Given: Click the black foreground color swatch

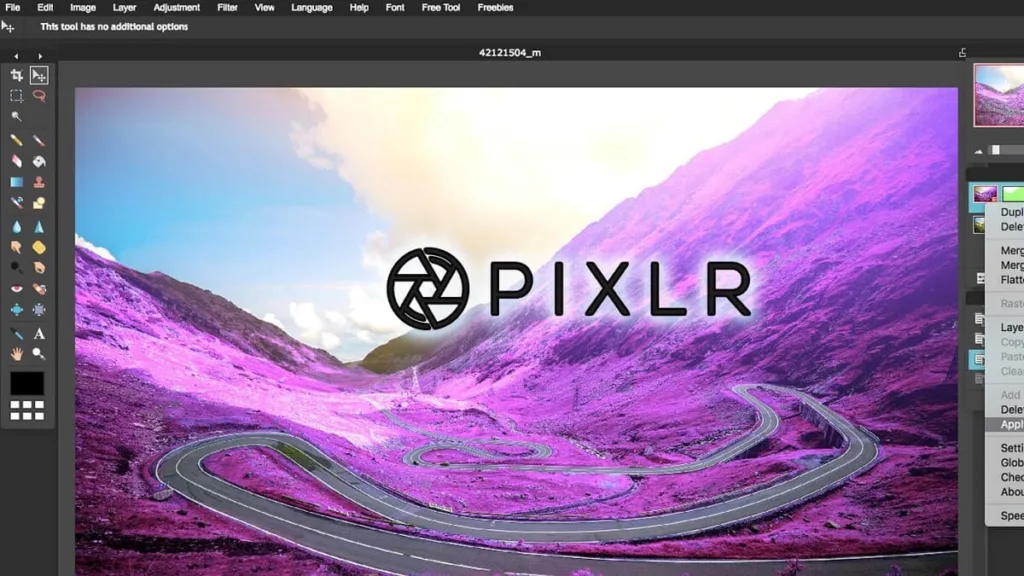Looking at the screenshot, I should [27, 384].
